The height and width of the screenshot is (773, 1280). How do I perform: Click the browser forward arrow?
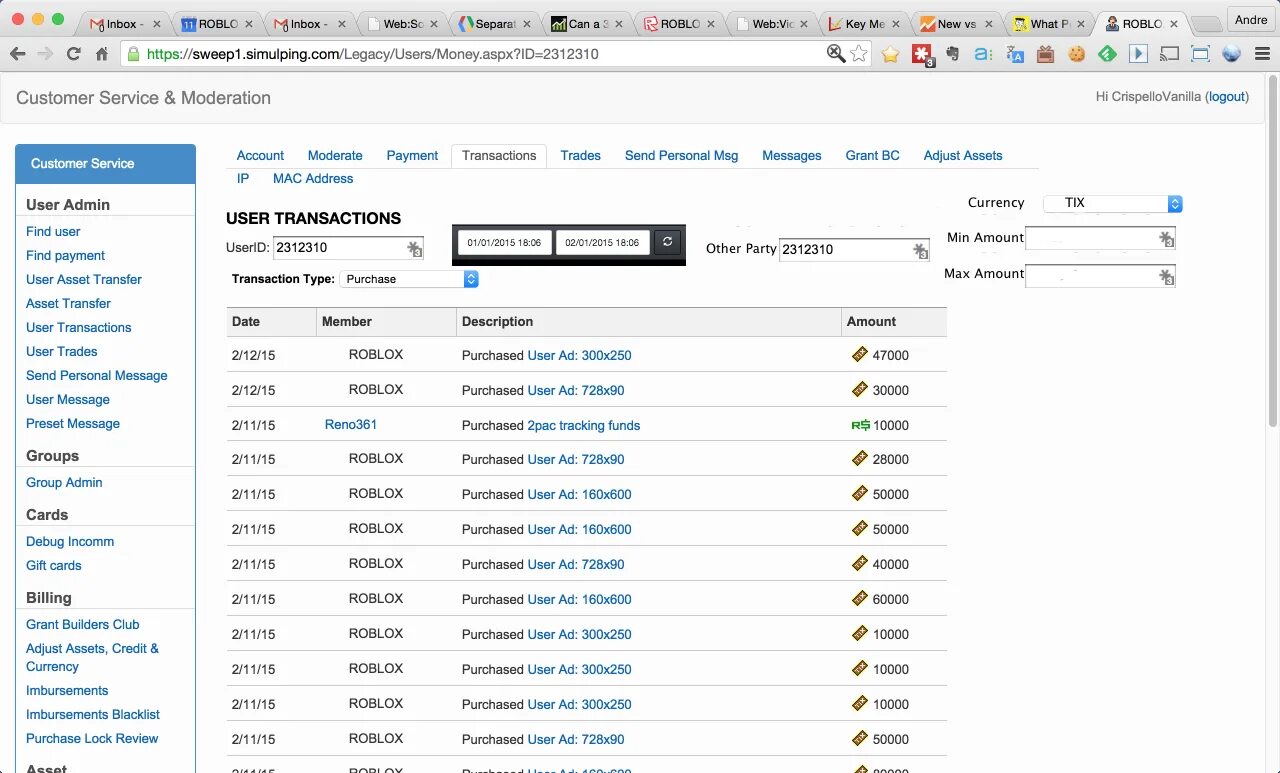point(45,54)
